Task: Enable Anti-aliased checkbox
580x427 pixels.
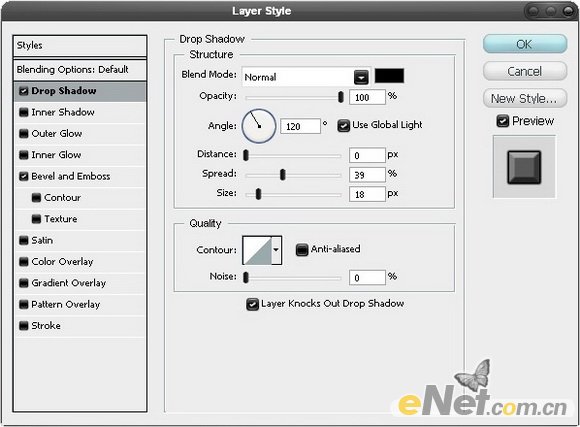Action: 302,250
